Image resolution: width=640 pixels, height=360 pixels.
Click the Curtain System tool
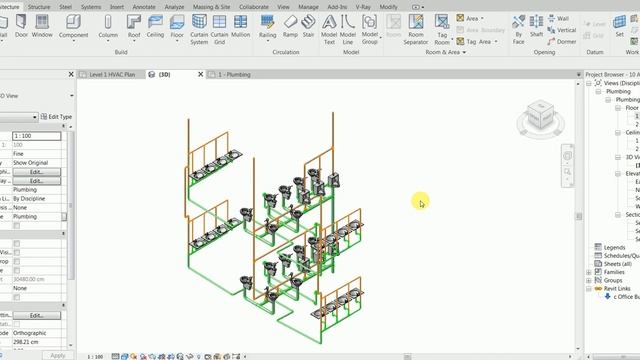[x=199, y=29]
